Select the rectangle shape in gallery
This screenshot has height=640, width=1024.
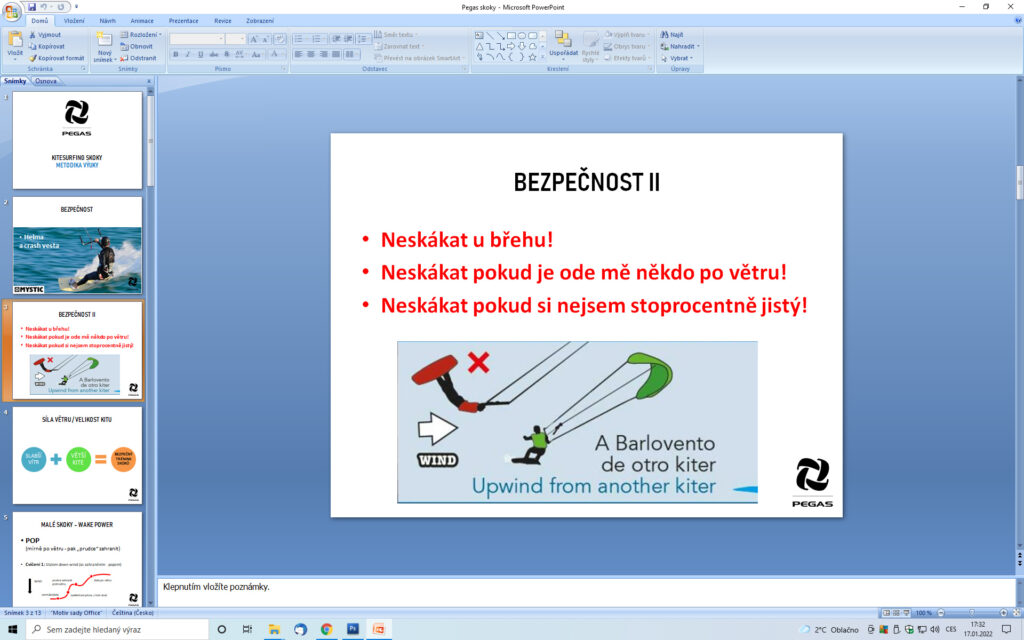tap(511, 35)
